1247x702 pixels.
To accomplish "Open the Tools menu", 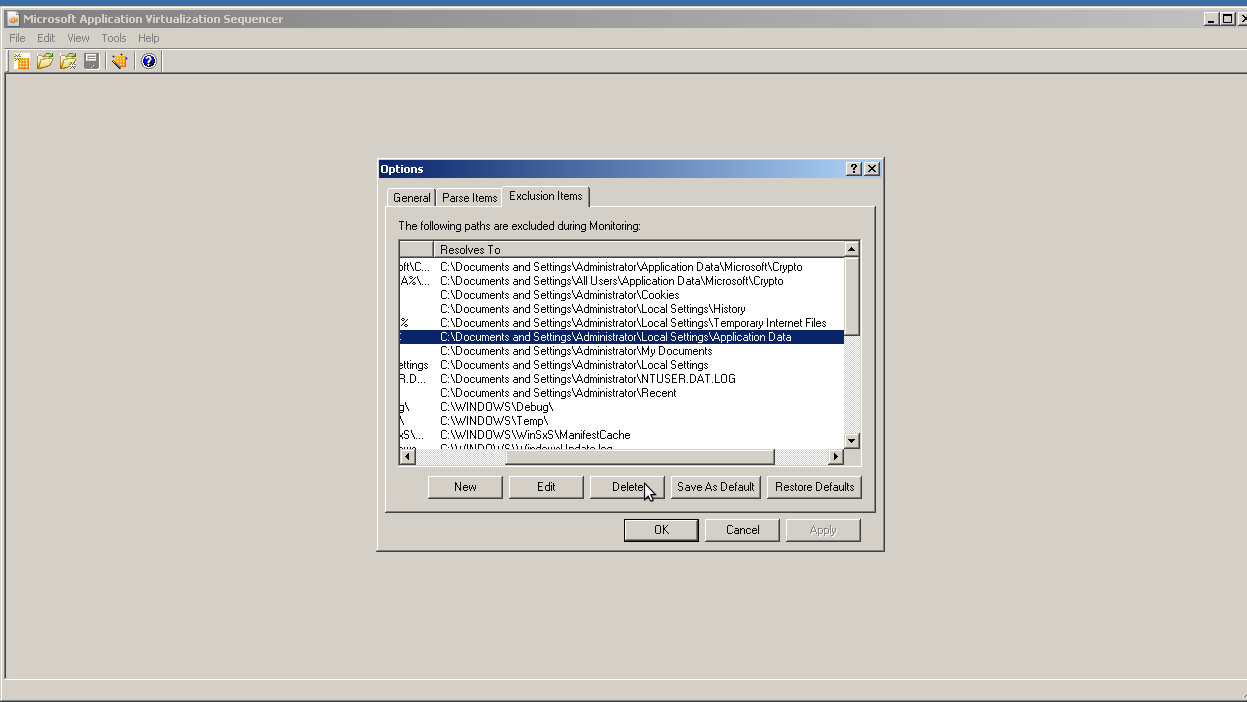I will pos(114,38).
